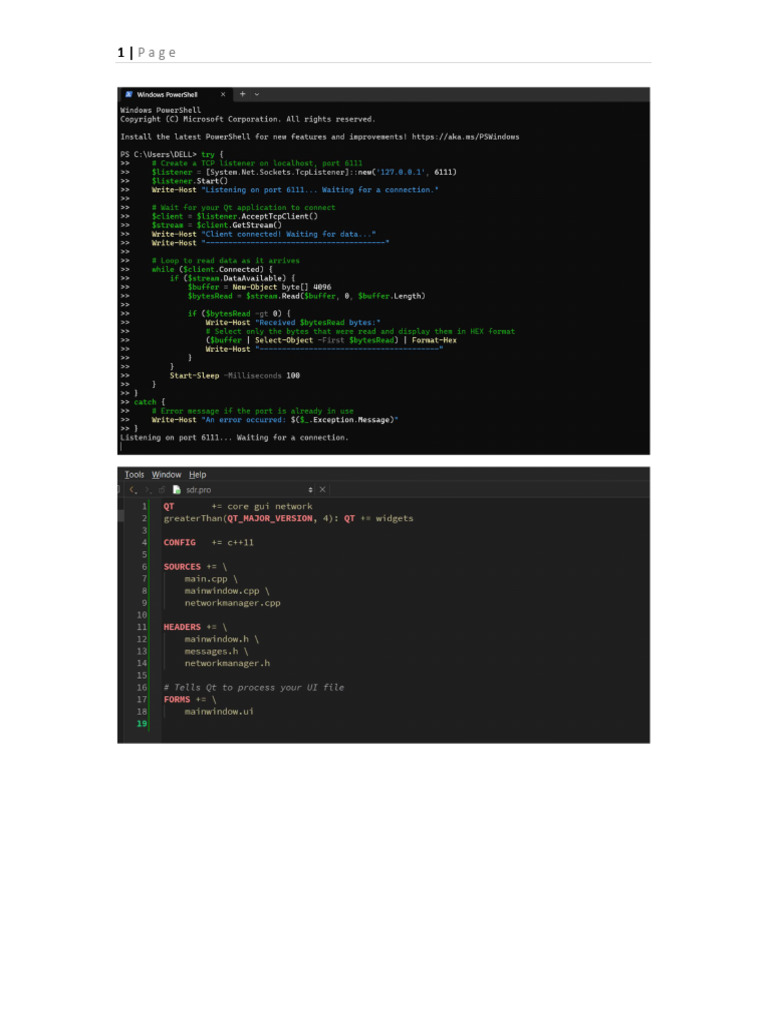768x1024 pixels.
Task: Click the 'while ($client.Connected) {' line
Action: [x=212, y=270]
